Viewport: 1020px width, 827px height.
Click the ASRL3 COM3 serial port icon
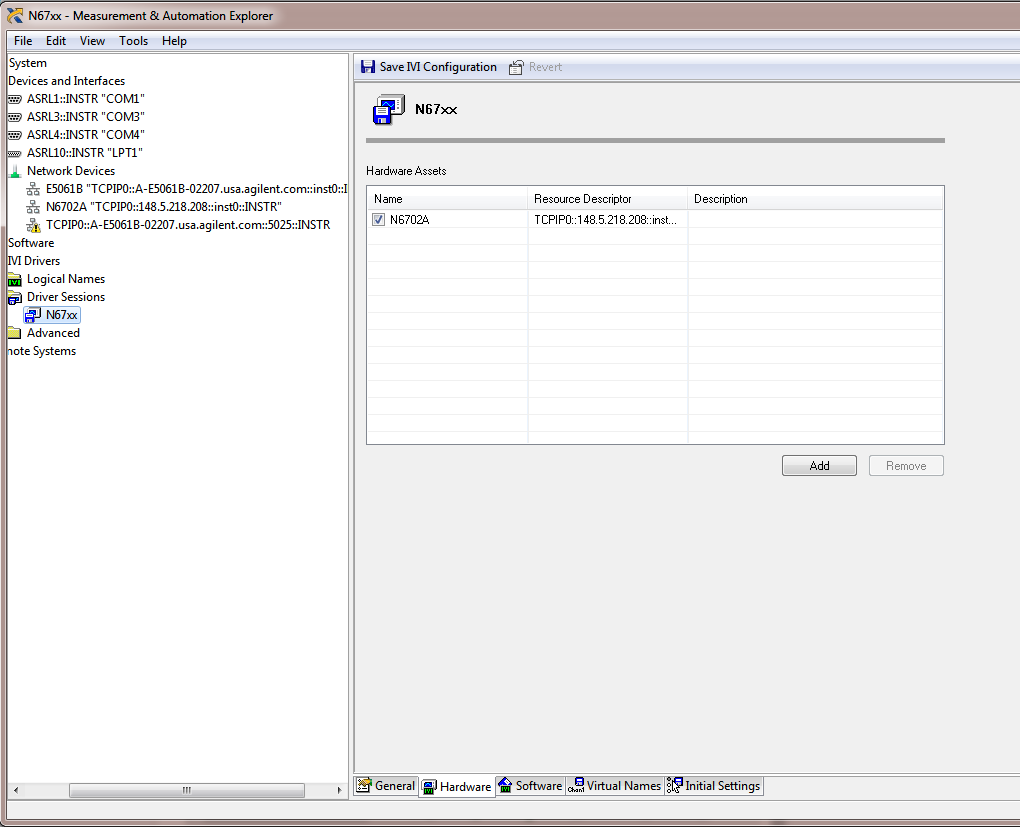[14, 117]
